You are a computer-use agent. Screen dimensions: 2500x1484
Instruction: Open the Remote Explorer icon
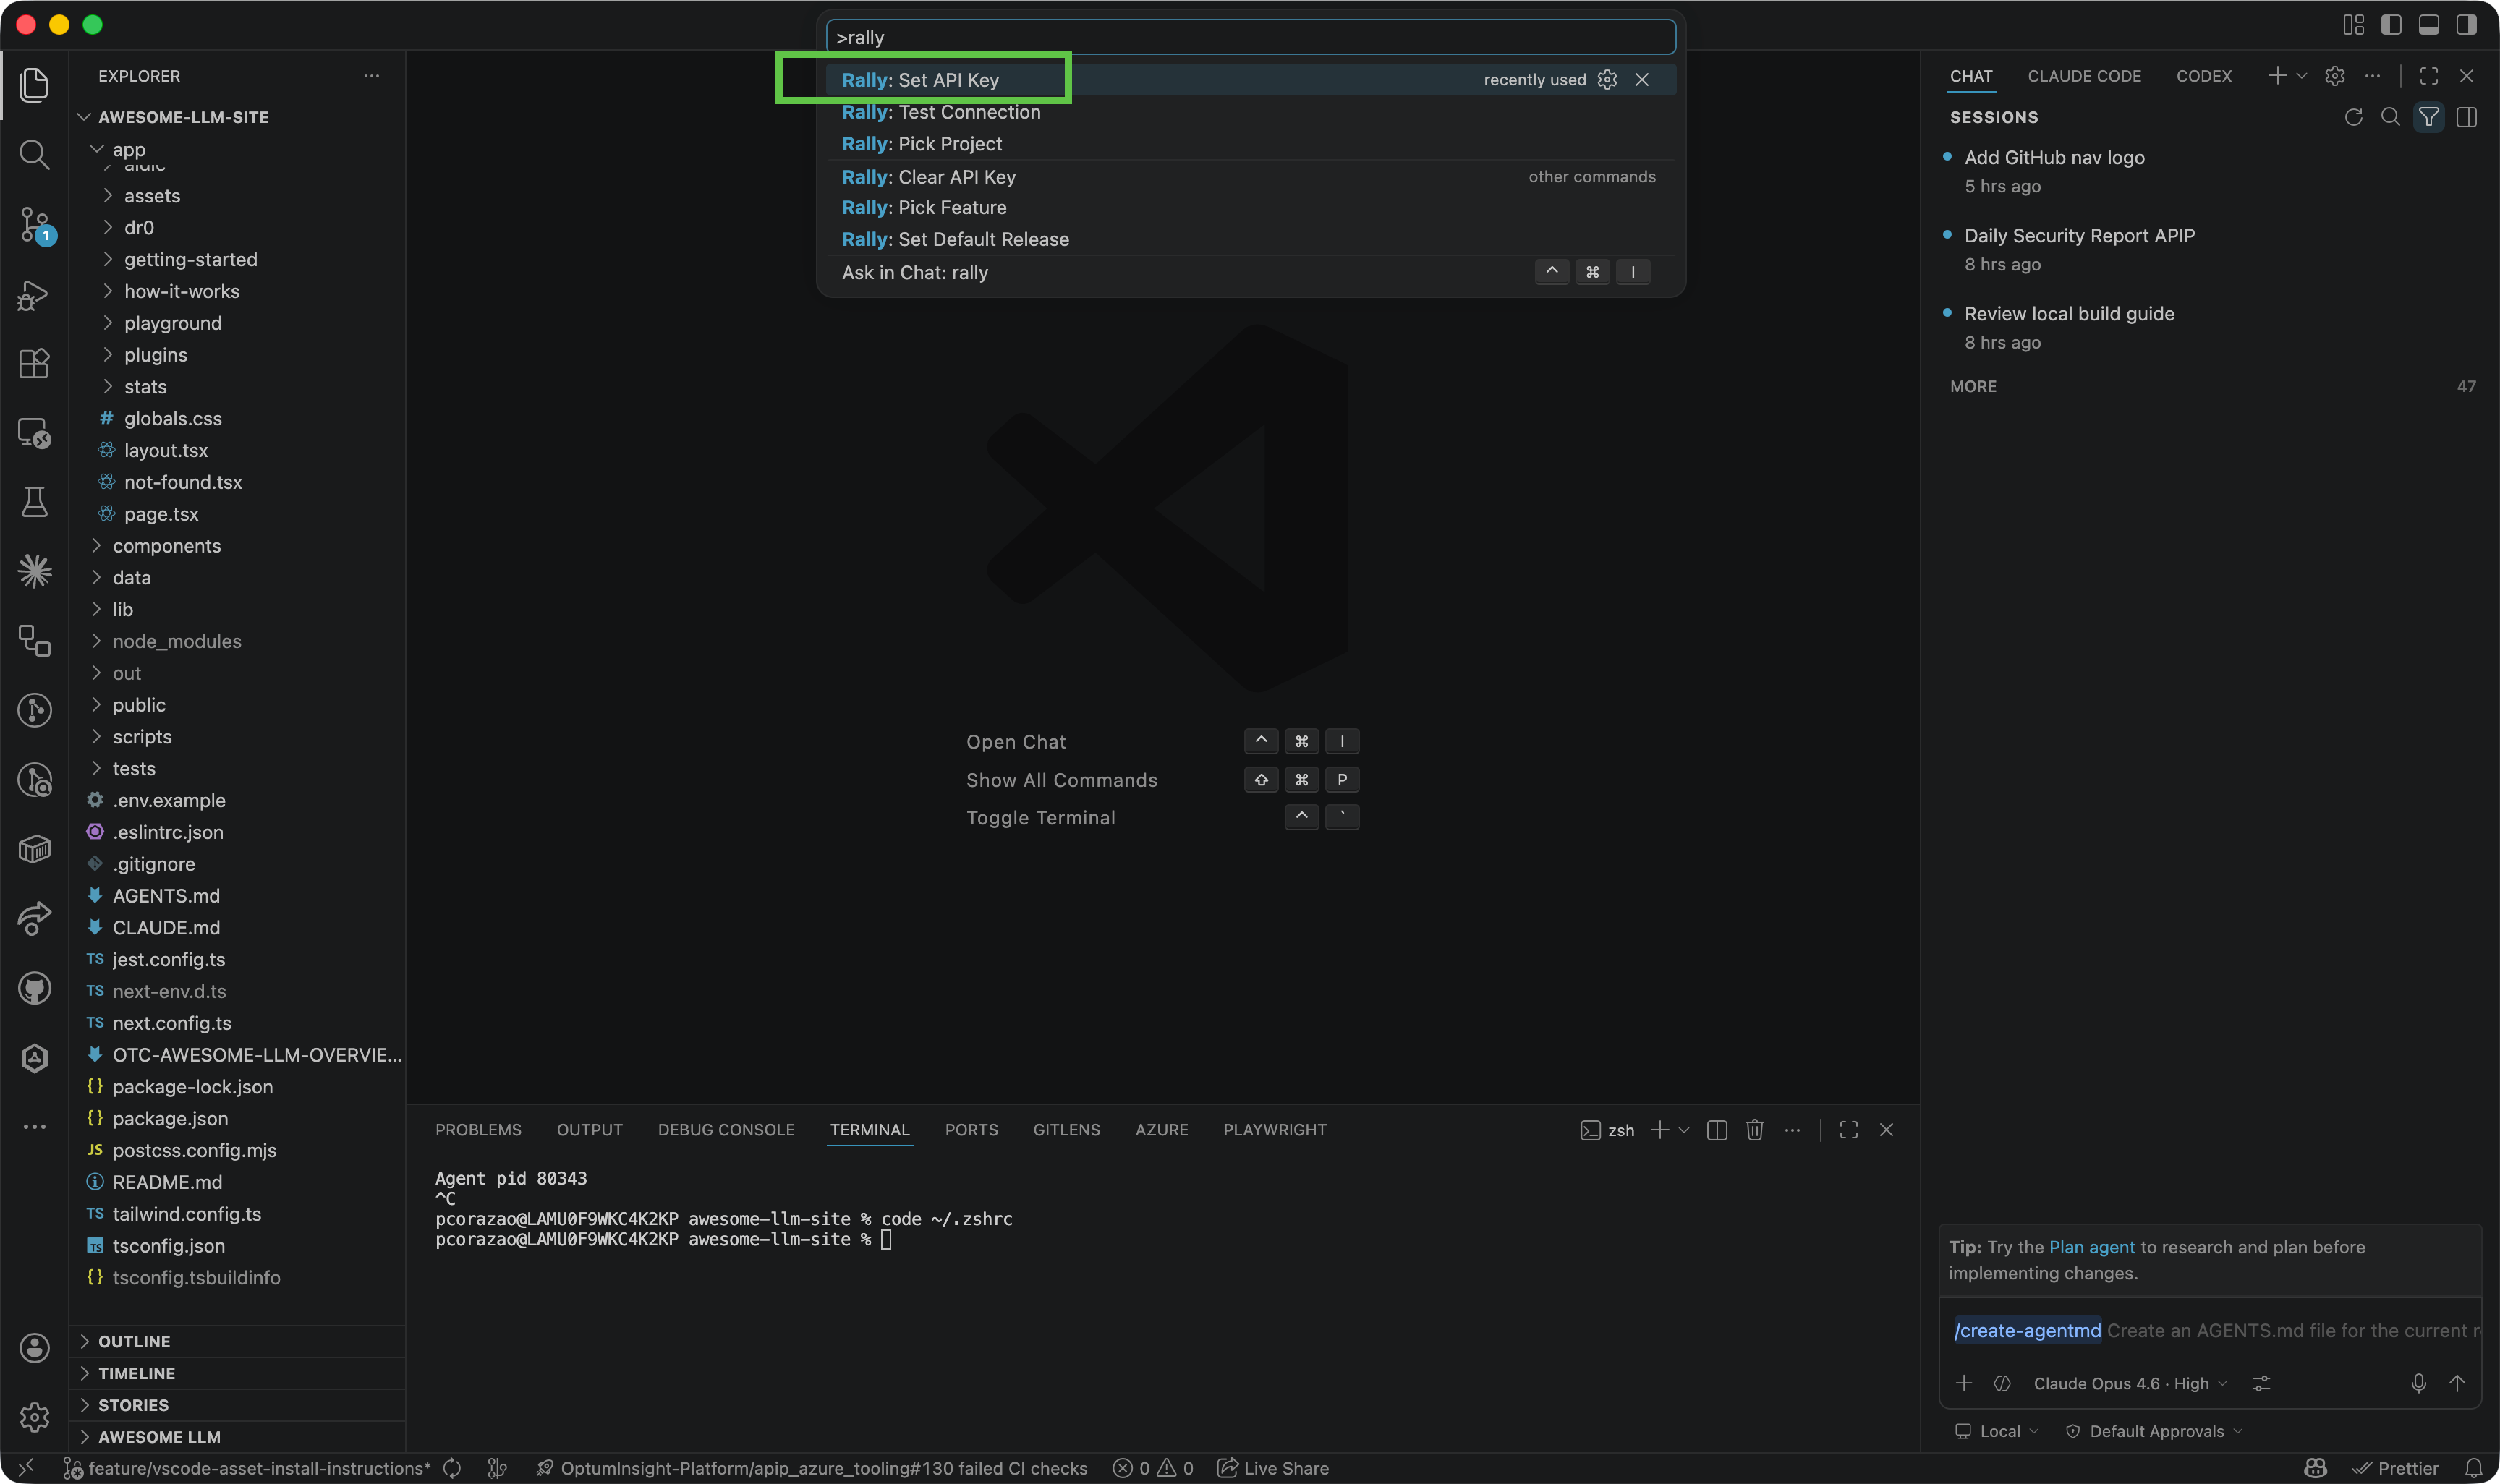(34, 432)
